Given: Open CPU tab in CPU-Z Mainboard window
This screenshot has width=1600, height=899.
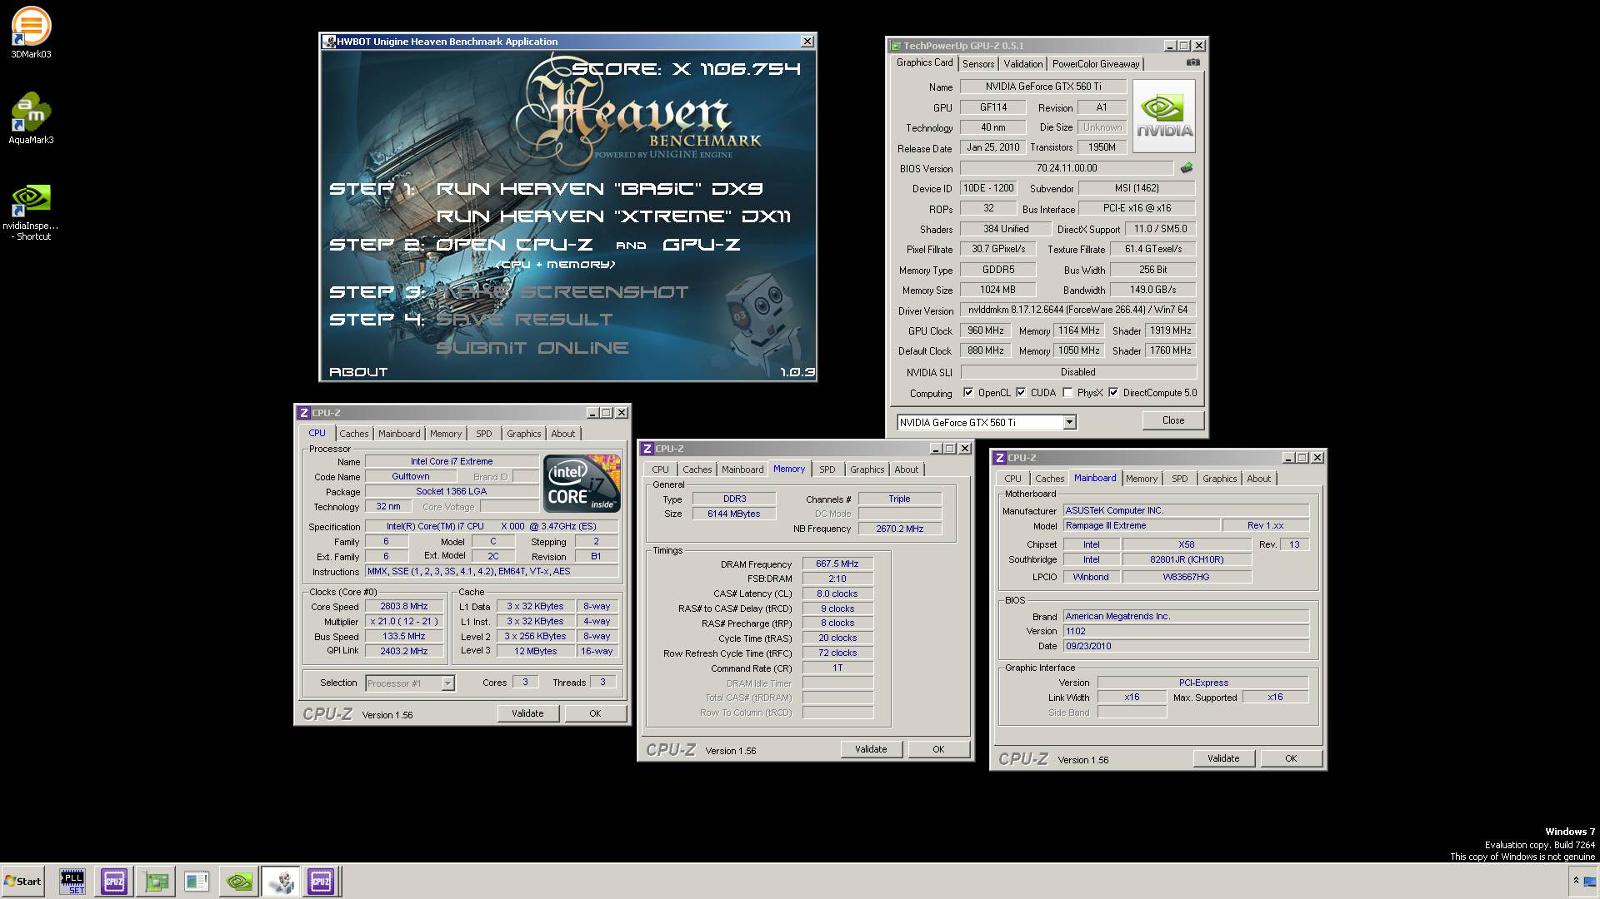Looking at the screenshot, I should 1013,478.
